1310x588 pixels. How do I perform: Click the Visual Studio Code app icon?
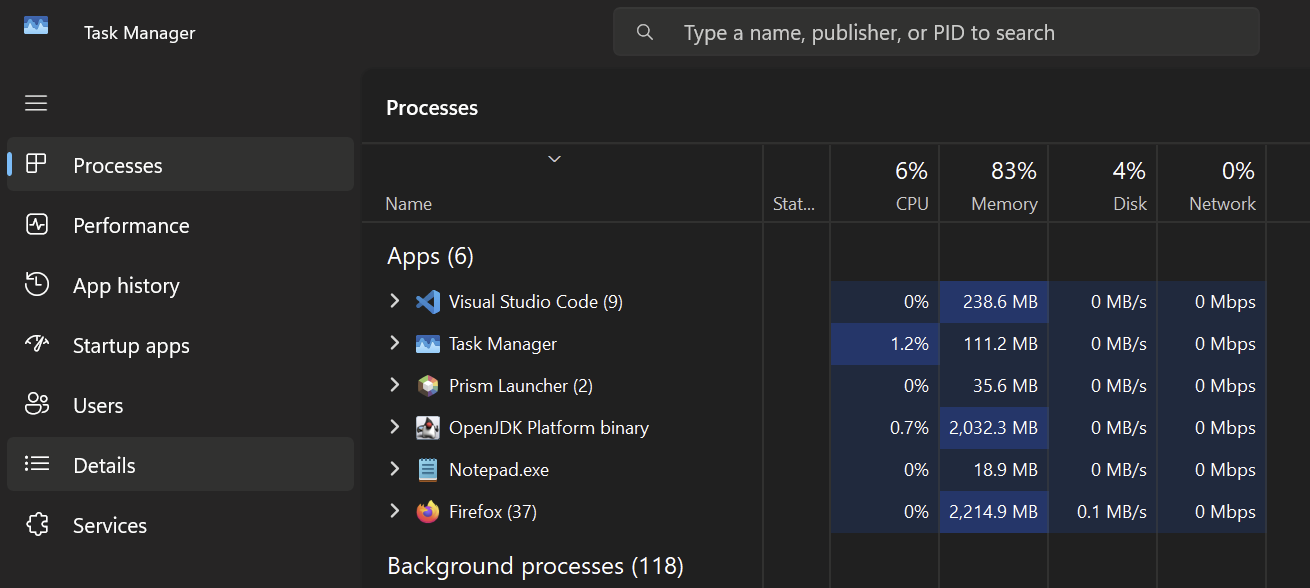tap(428, 302)
